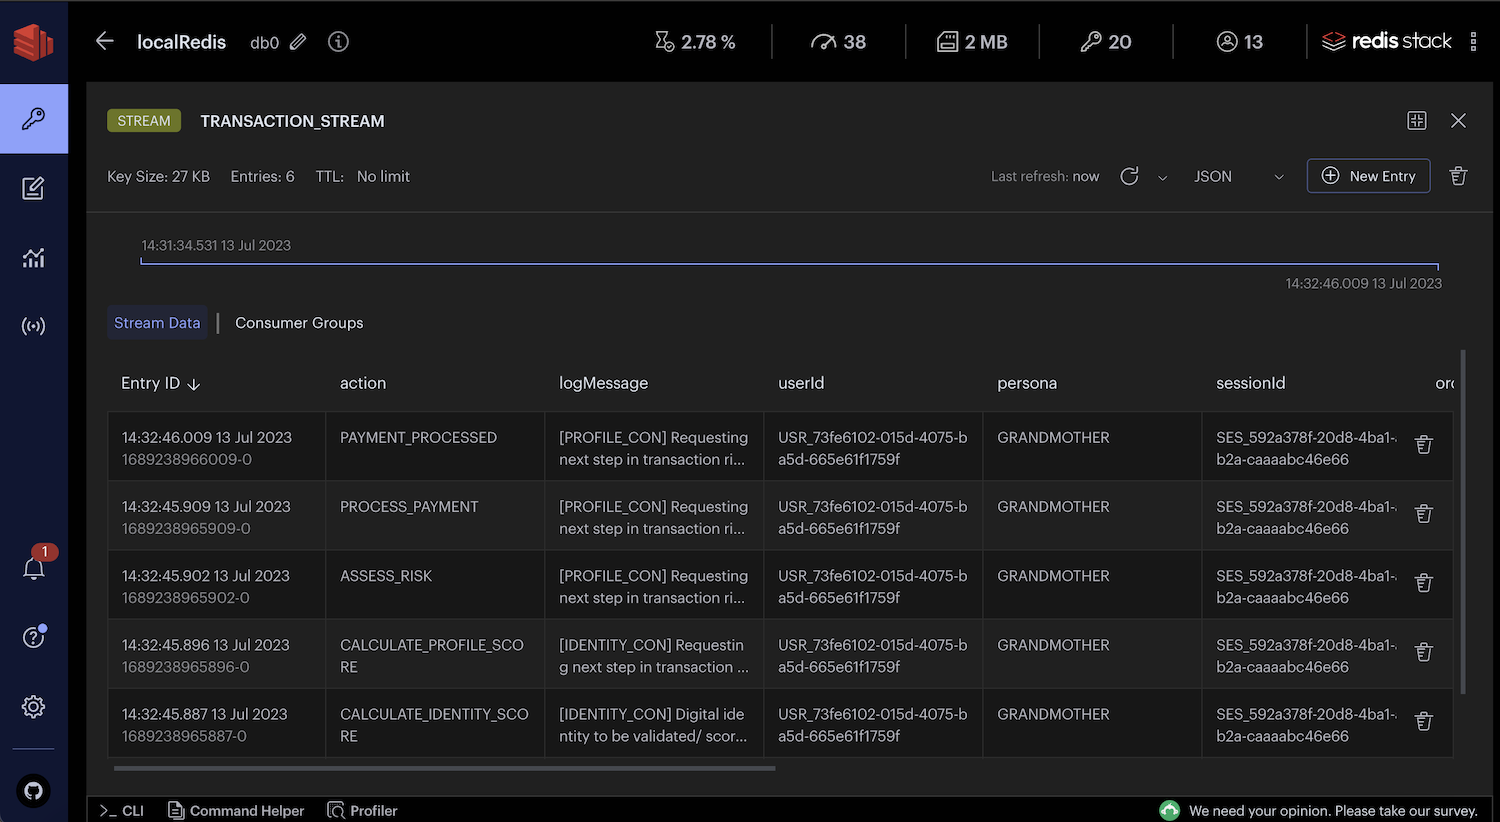
Task: Click the STREAM type badge
Action: pyautogui.click(x=144, y=121)
